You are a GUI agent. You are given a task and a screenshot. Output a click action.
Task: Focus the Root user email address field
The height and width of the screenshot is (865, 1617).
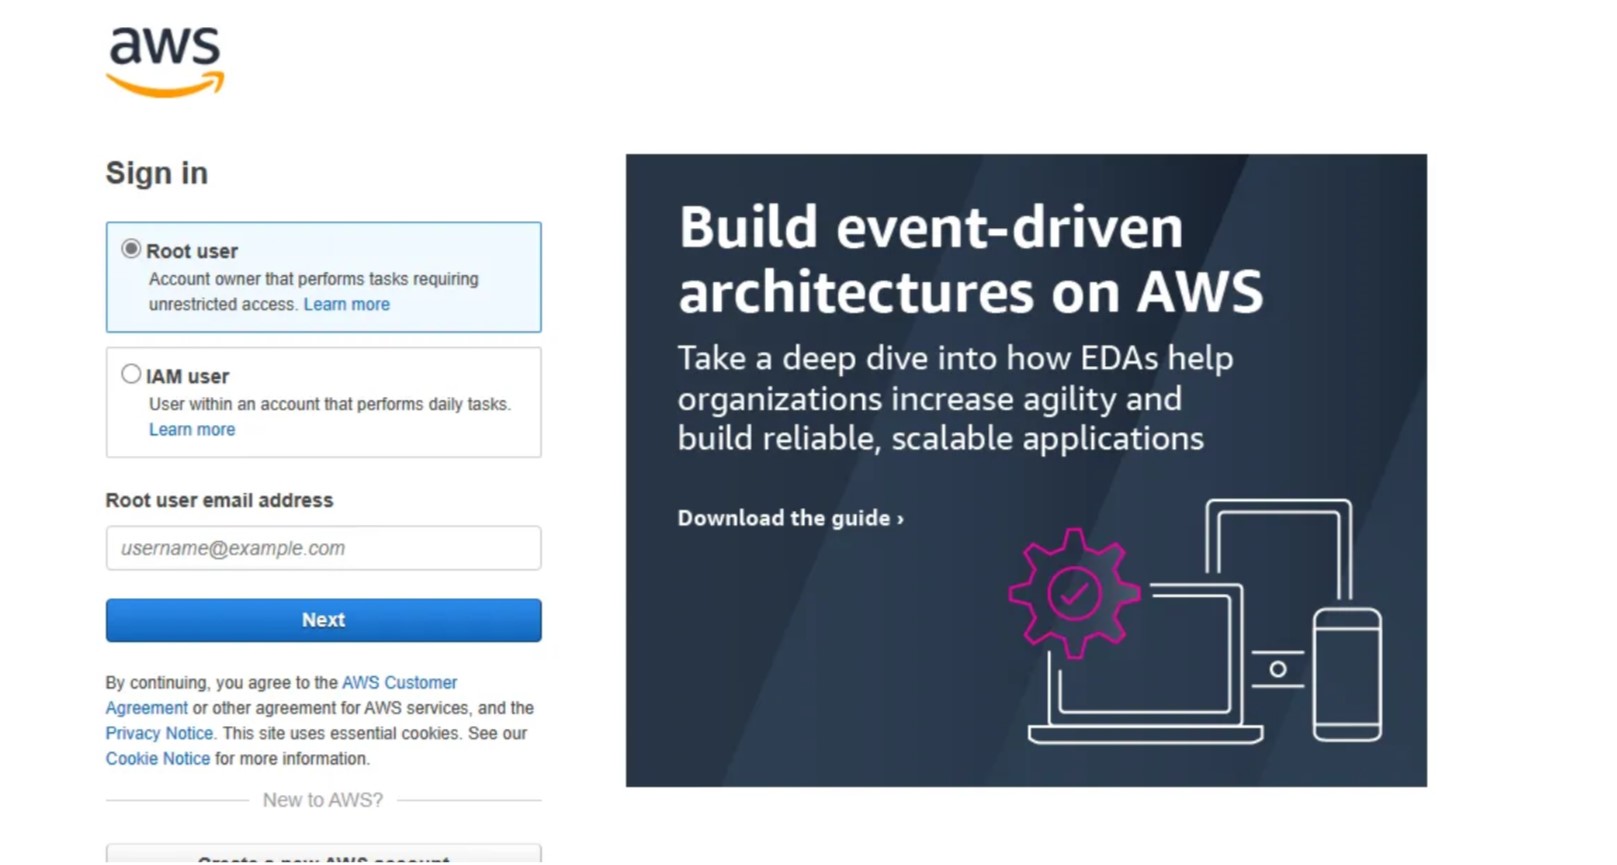(x=323, y=548)
